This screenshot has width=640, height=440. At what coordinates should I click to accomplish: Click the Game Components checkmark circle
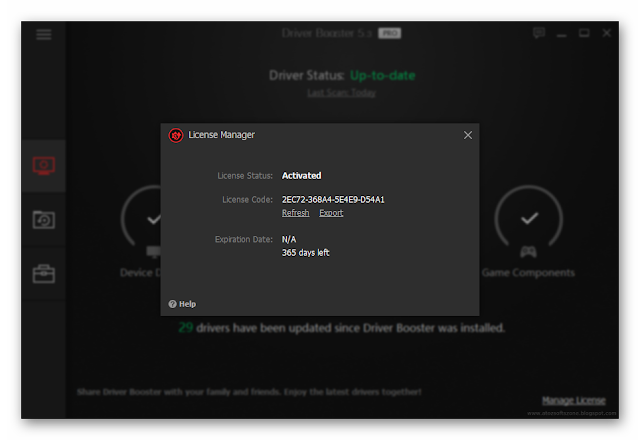[529, 218]
